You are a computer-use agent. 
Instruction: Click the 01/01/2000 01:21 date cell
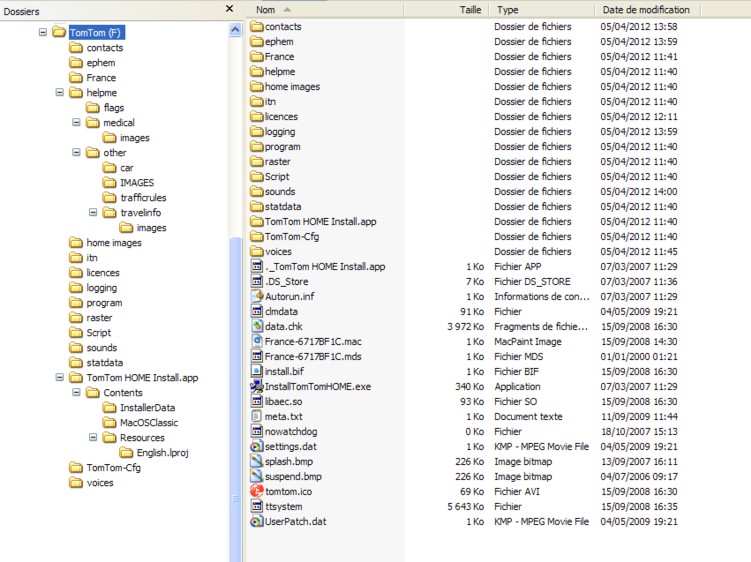pos(639,356)
